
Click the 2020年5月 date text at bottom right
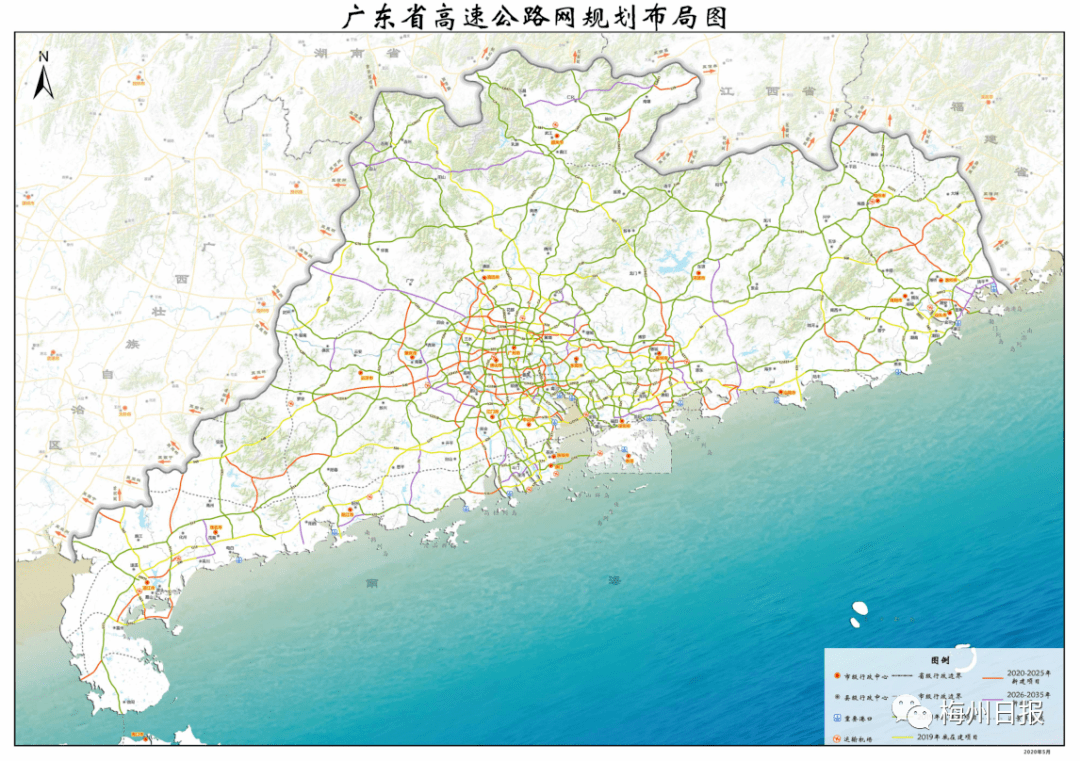pos(1037,752)
